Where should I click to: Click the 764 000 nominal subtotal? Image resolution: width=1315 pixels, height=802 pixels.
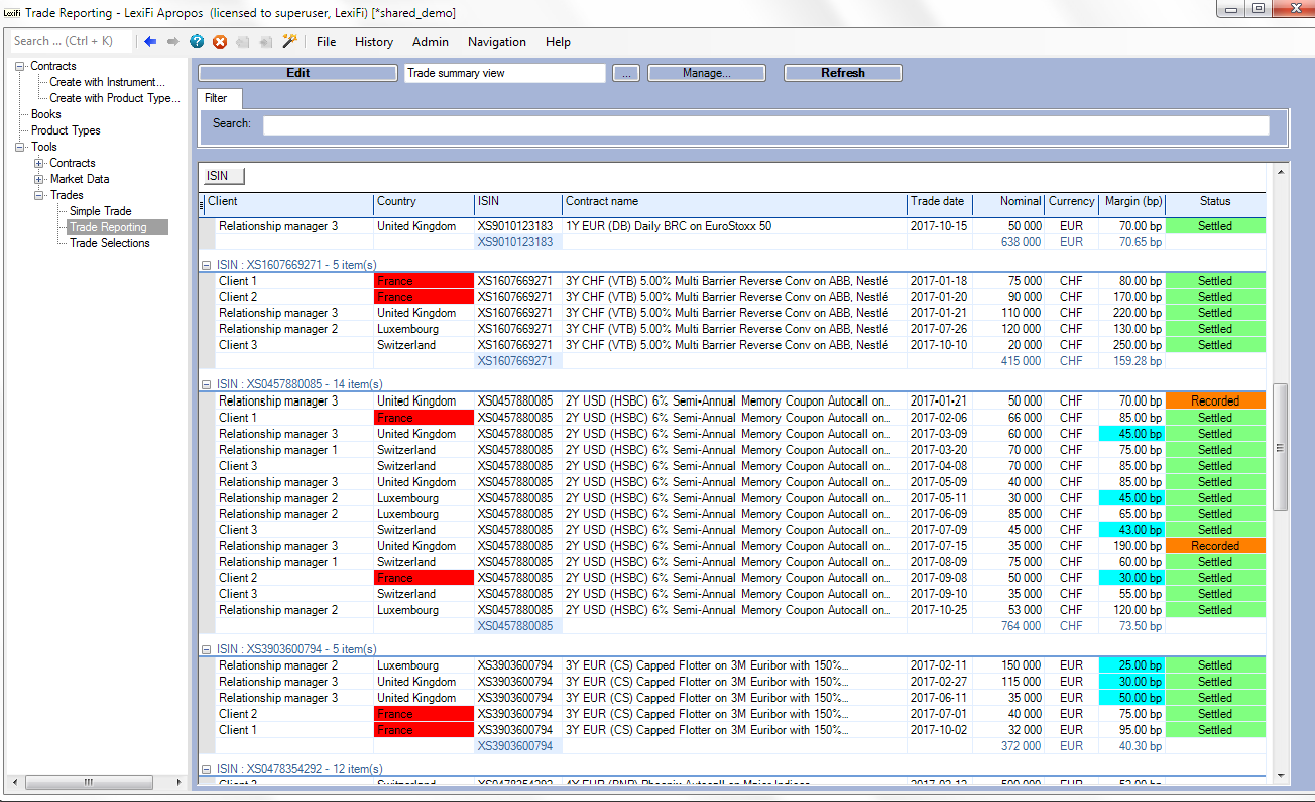pyautogui.click(x=1020, y=626)
